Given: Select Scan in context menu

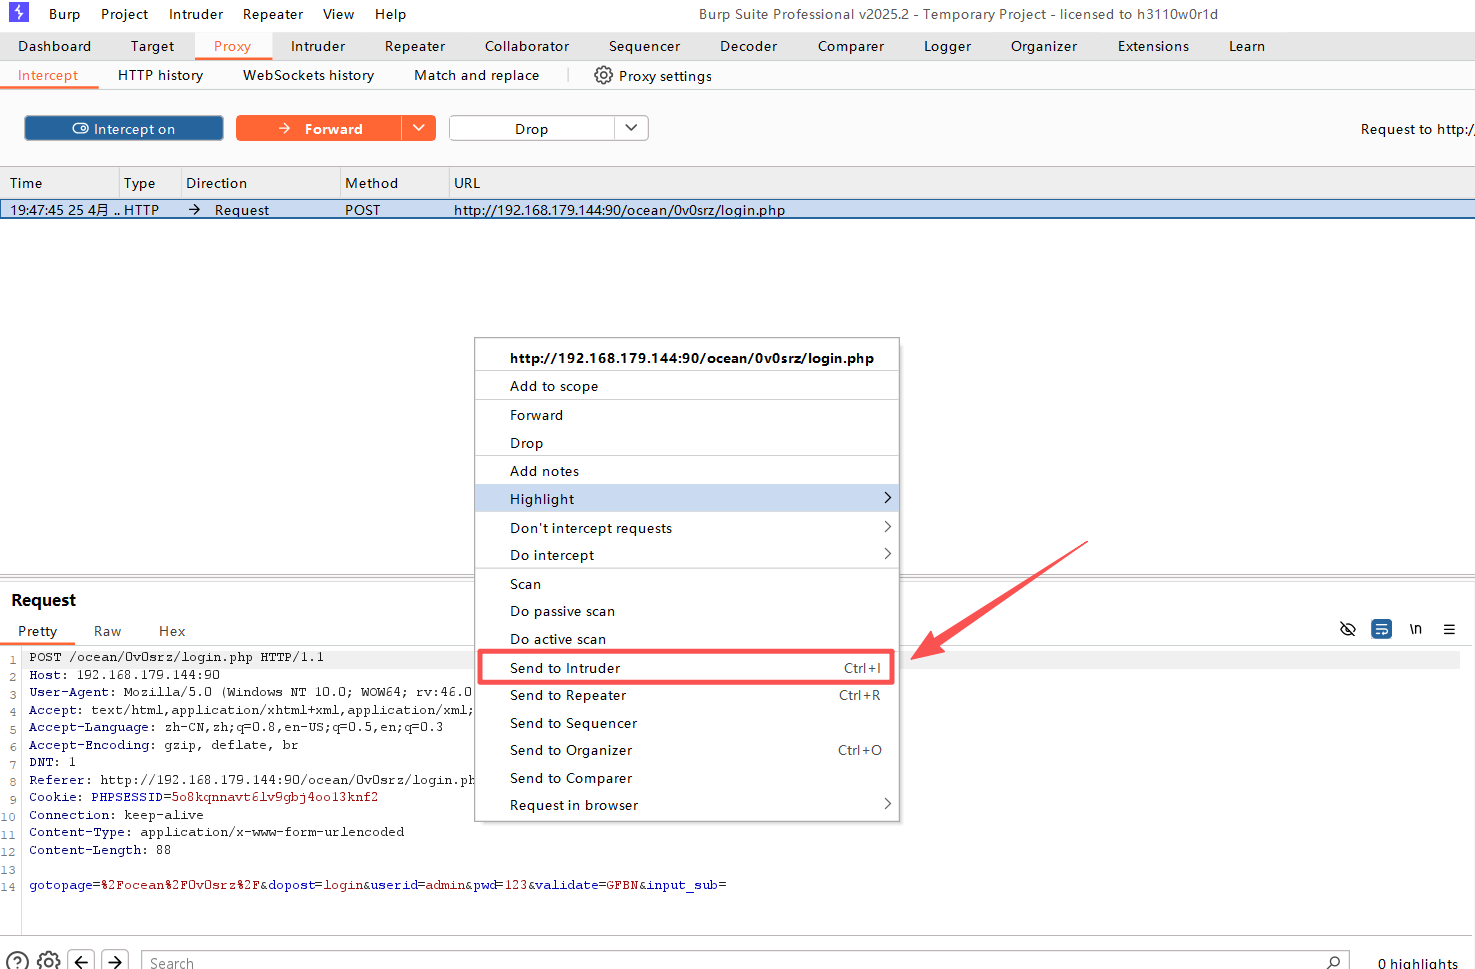Looking at the screenshot, I should (x=687, y=583).
